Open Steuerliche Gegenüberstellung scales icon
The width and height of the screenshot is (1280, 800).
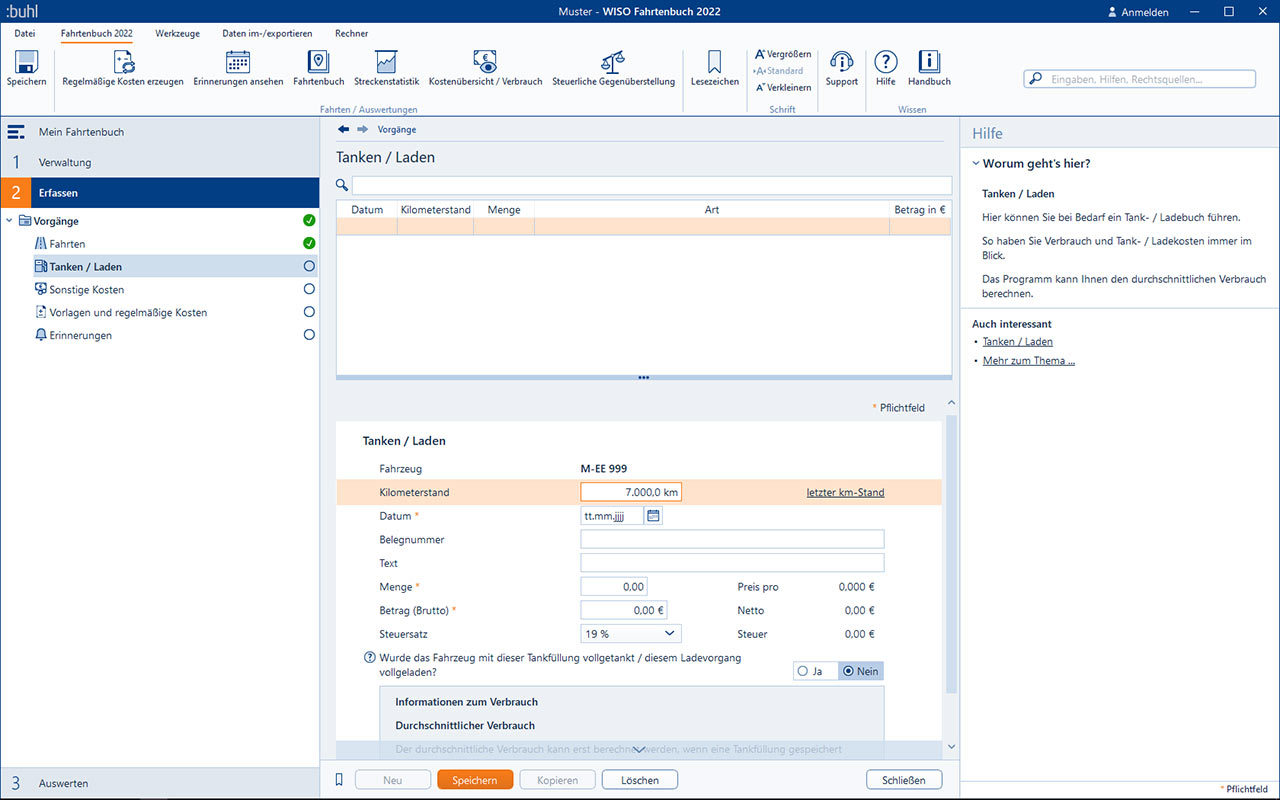point(613,62)
